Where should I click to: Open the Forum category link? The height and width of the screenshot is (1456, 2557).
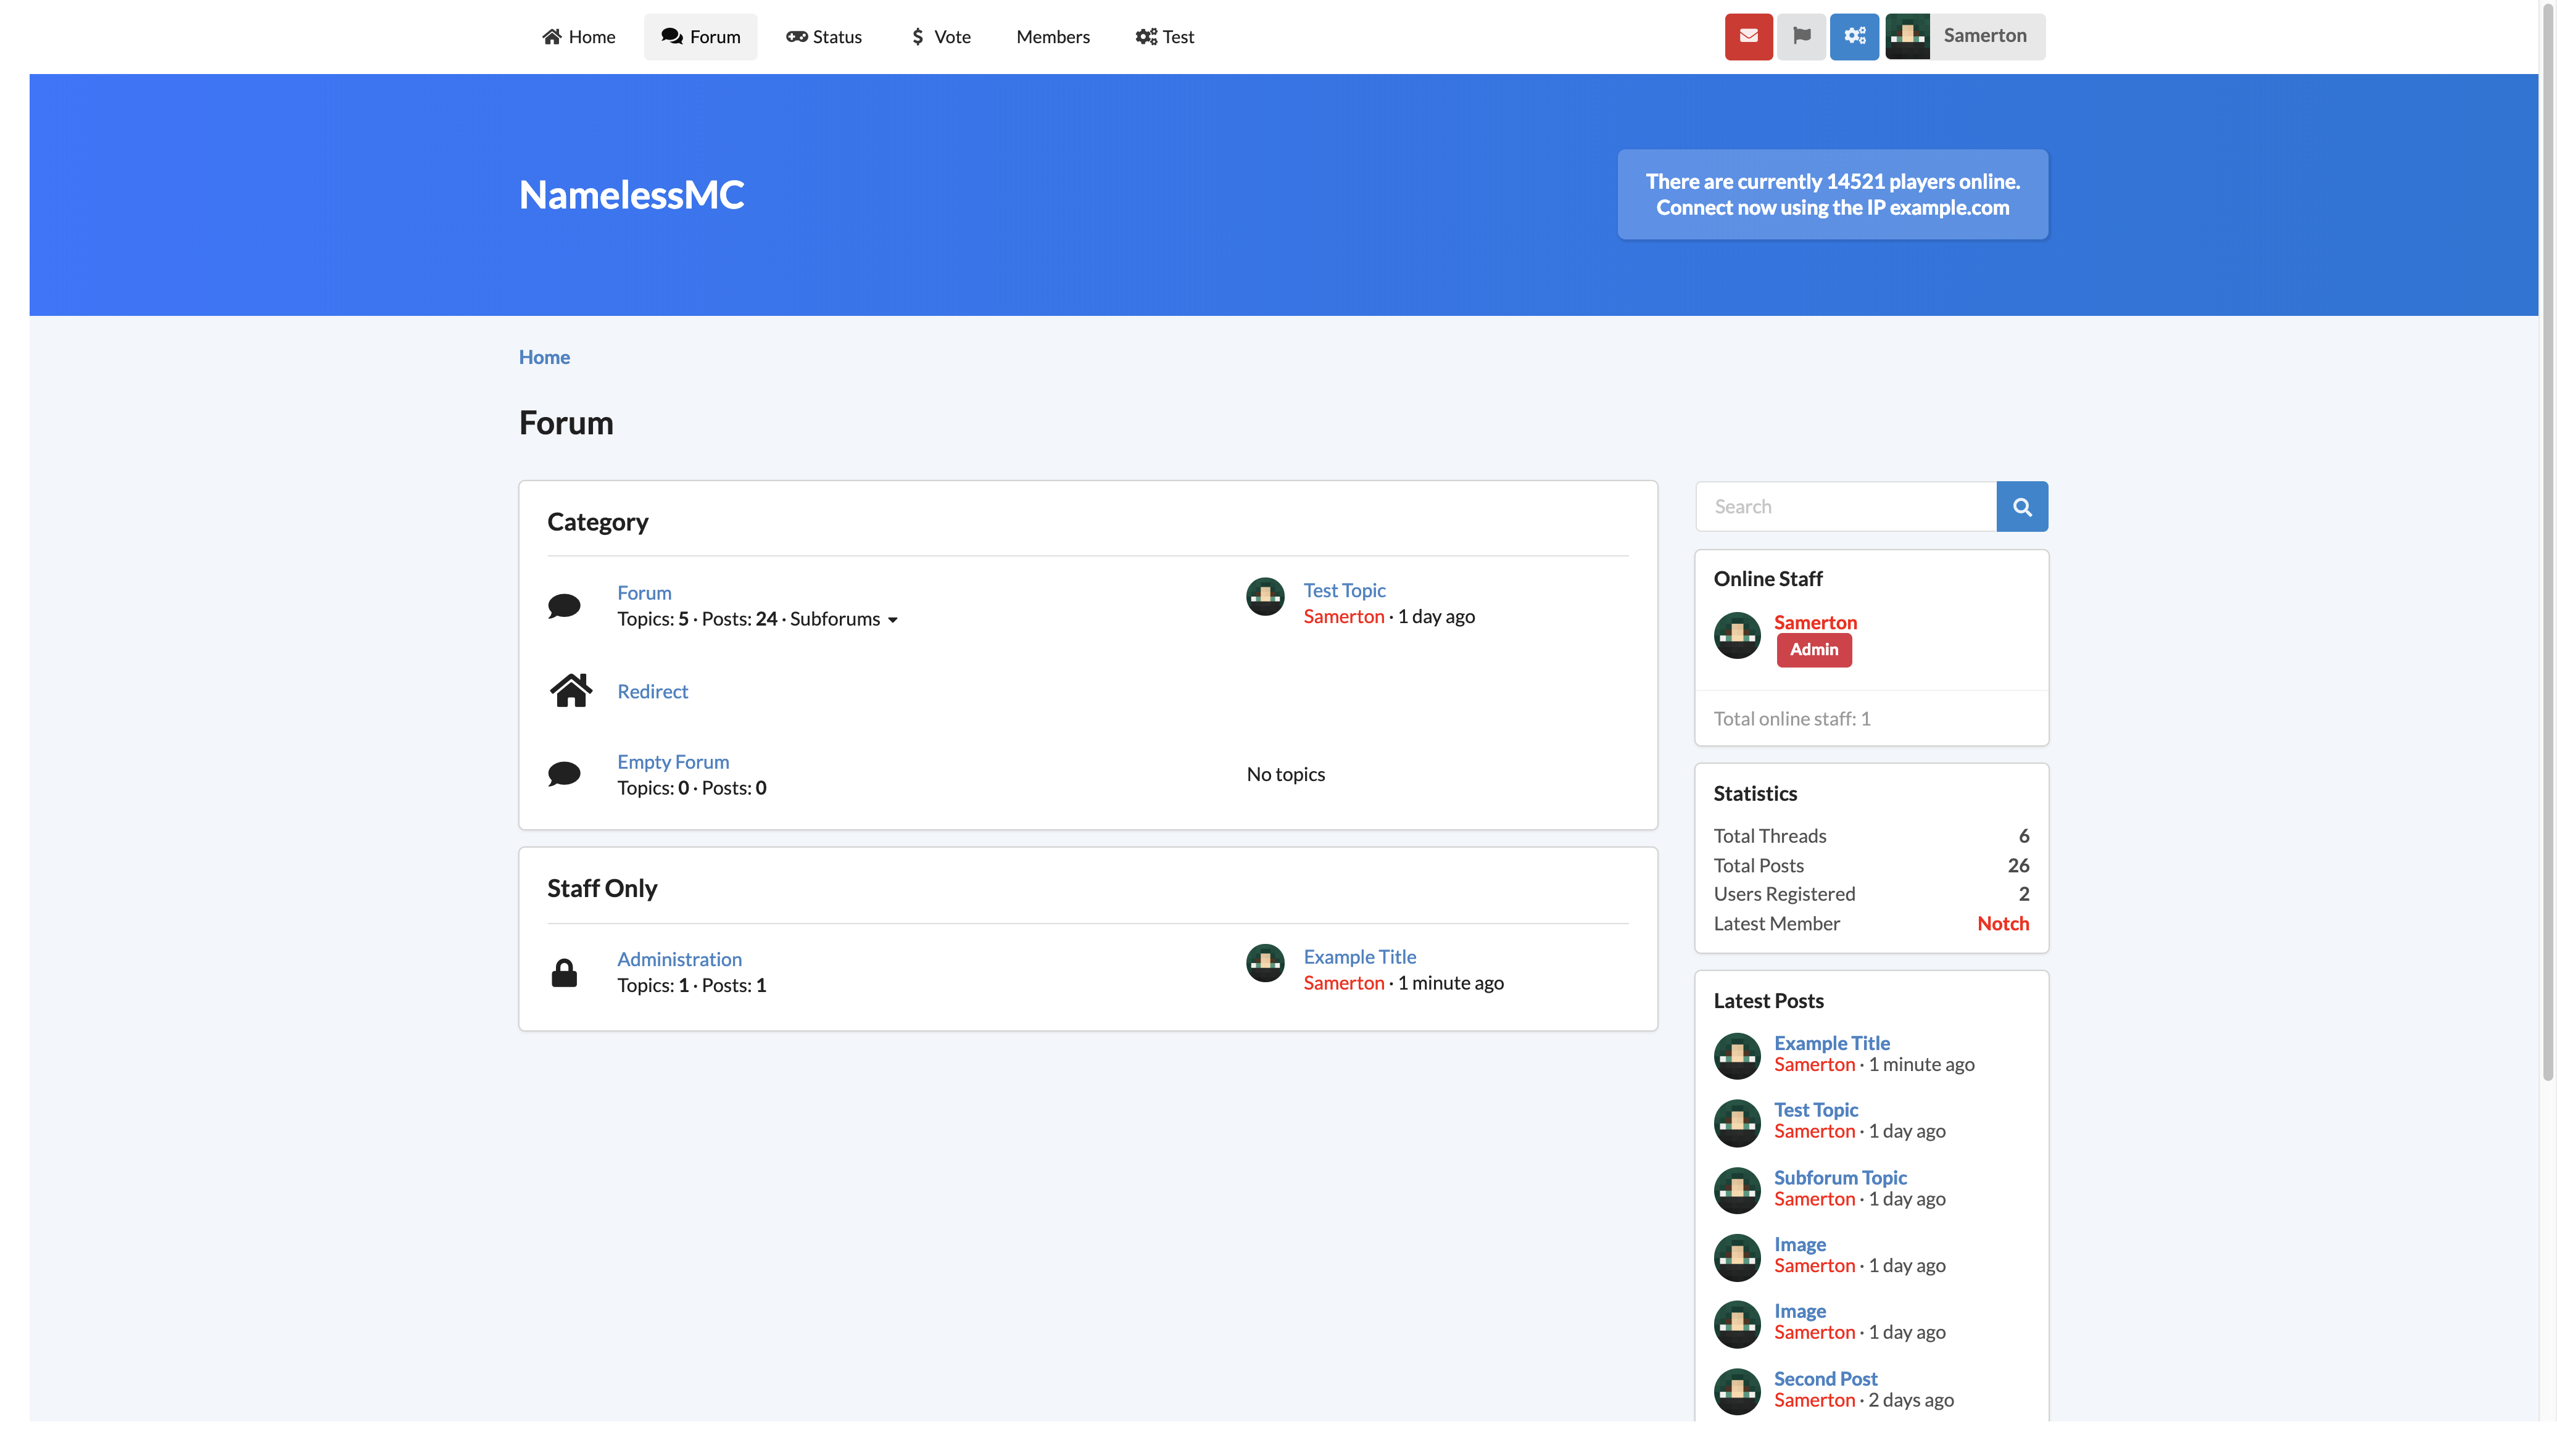tap(643, 592)
